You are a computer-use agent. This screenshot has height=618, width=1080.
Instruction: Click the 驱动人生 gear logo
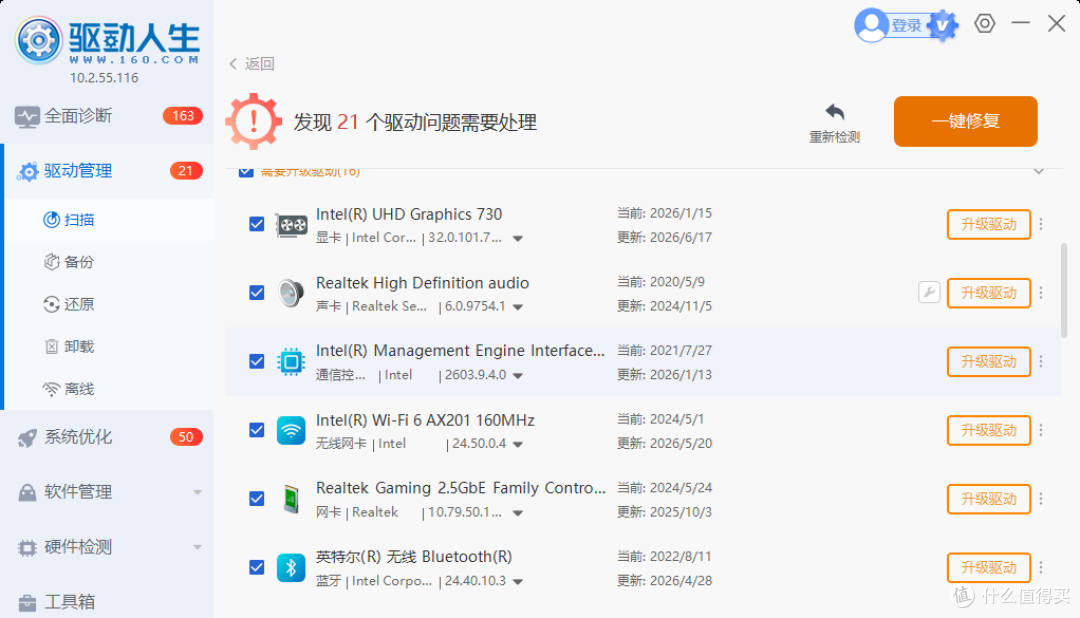pos(39,40)
